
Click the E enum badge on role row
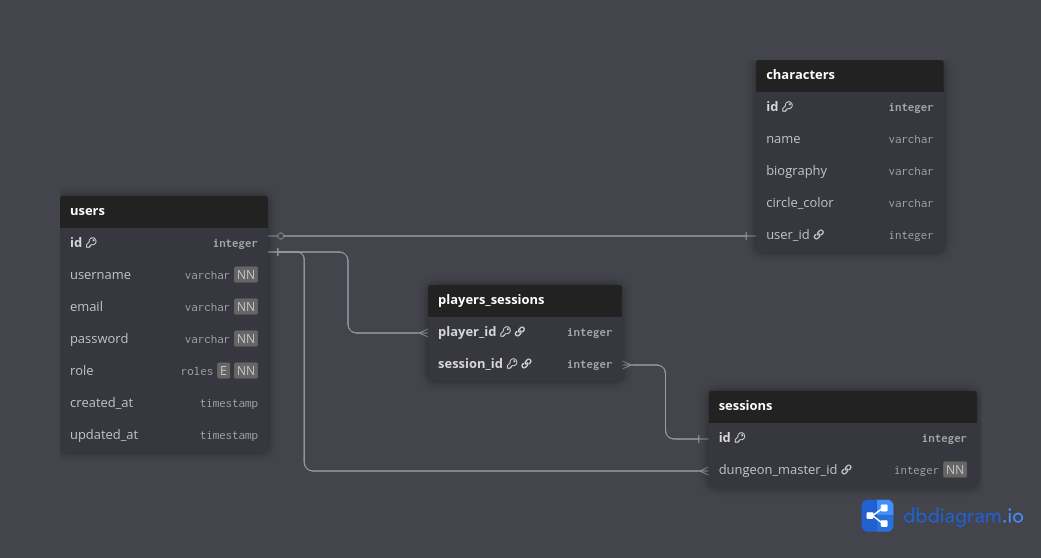coord(223,371)
